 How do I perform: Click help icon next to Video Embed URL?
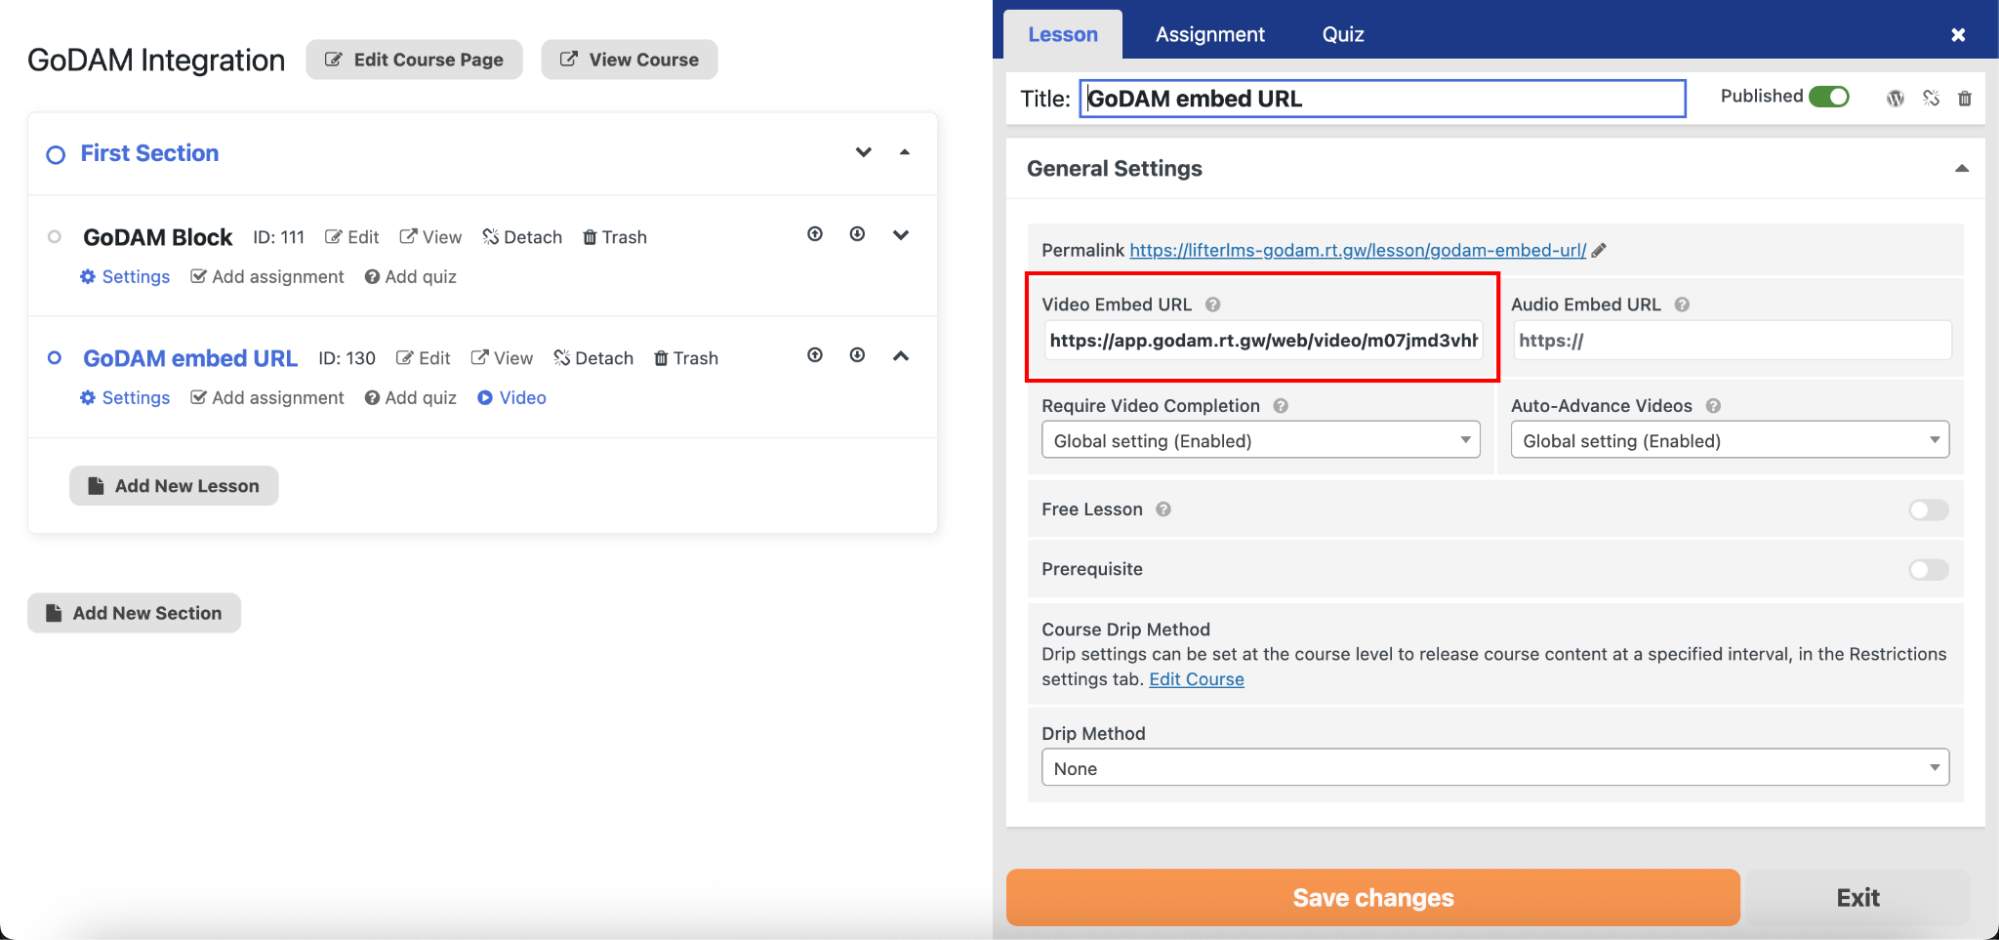tap(1212, 305)
